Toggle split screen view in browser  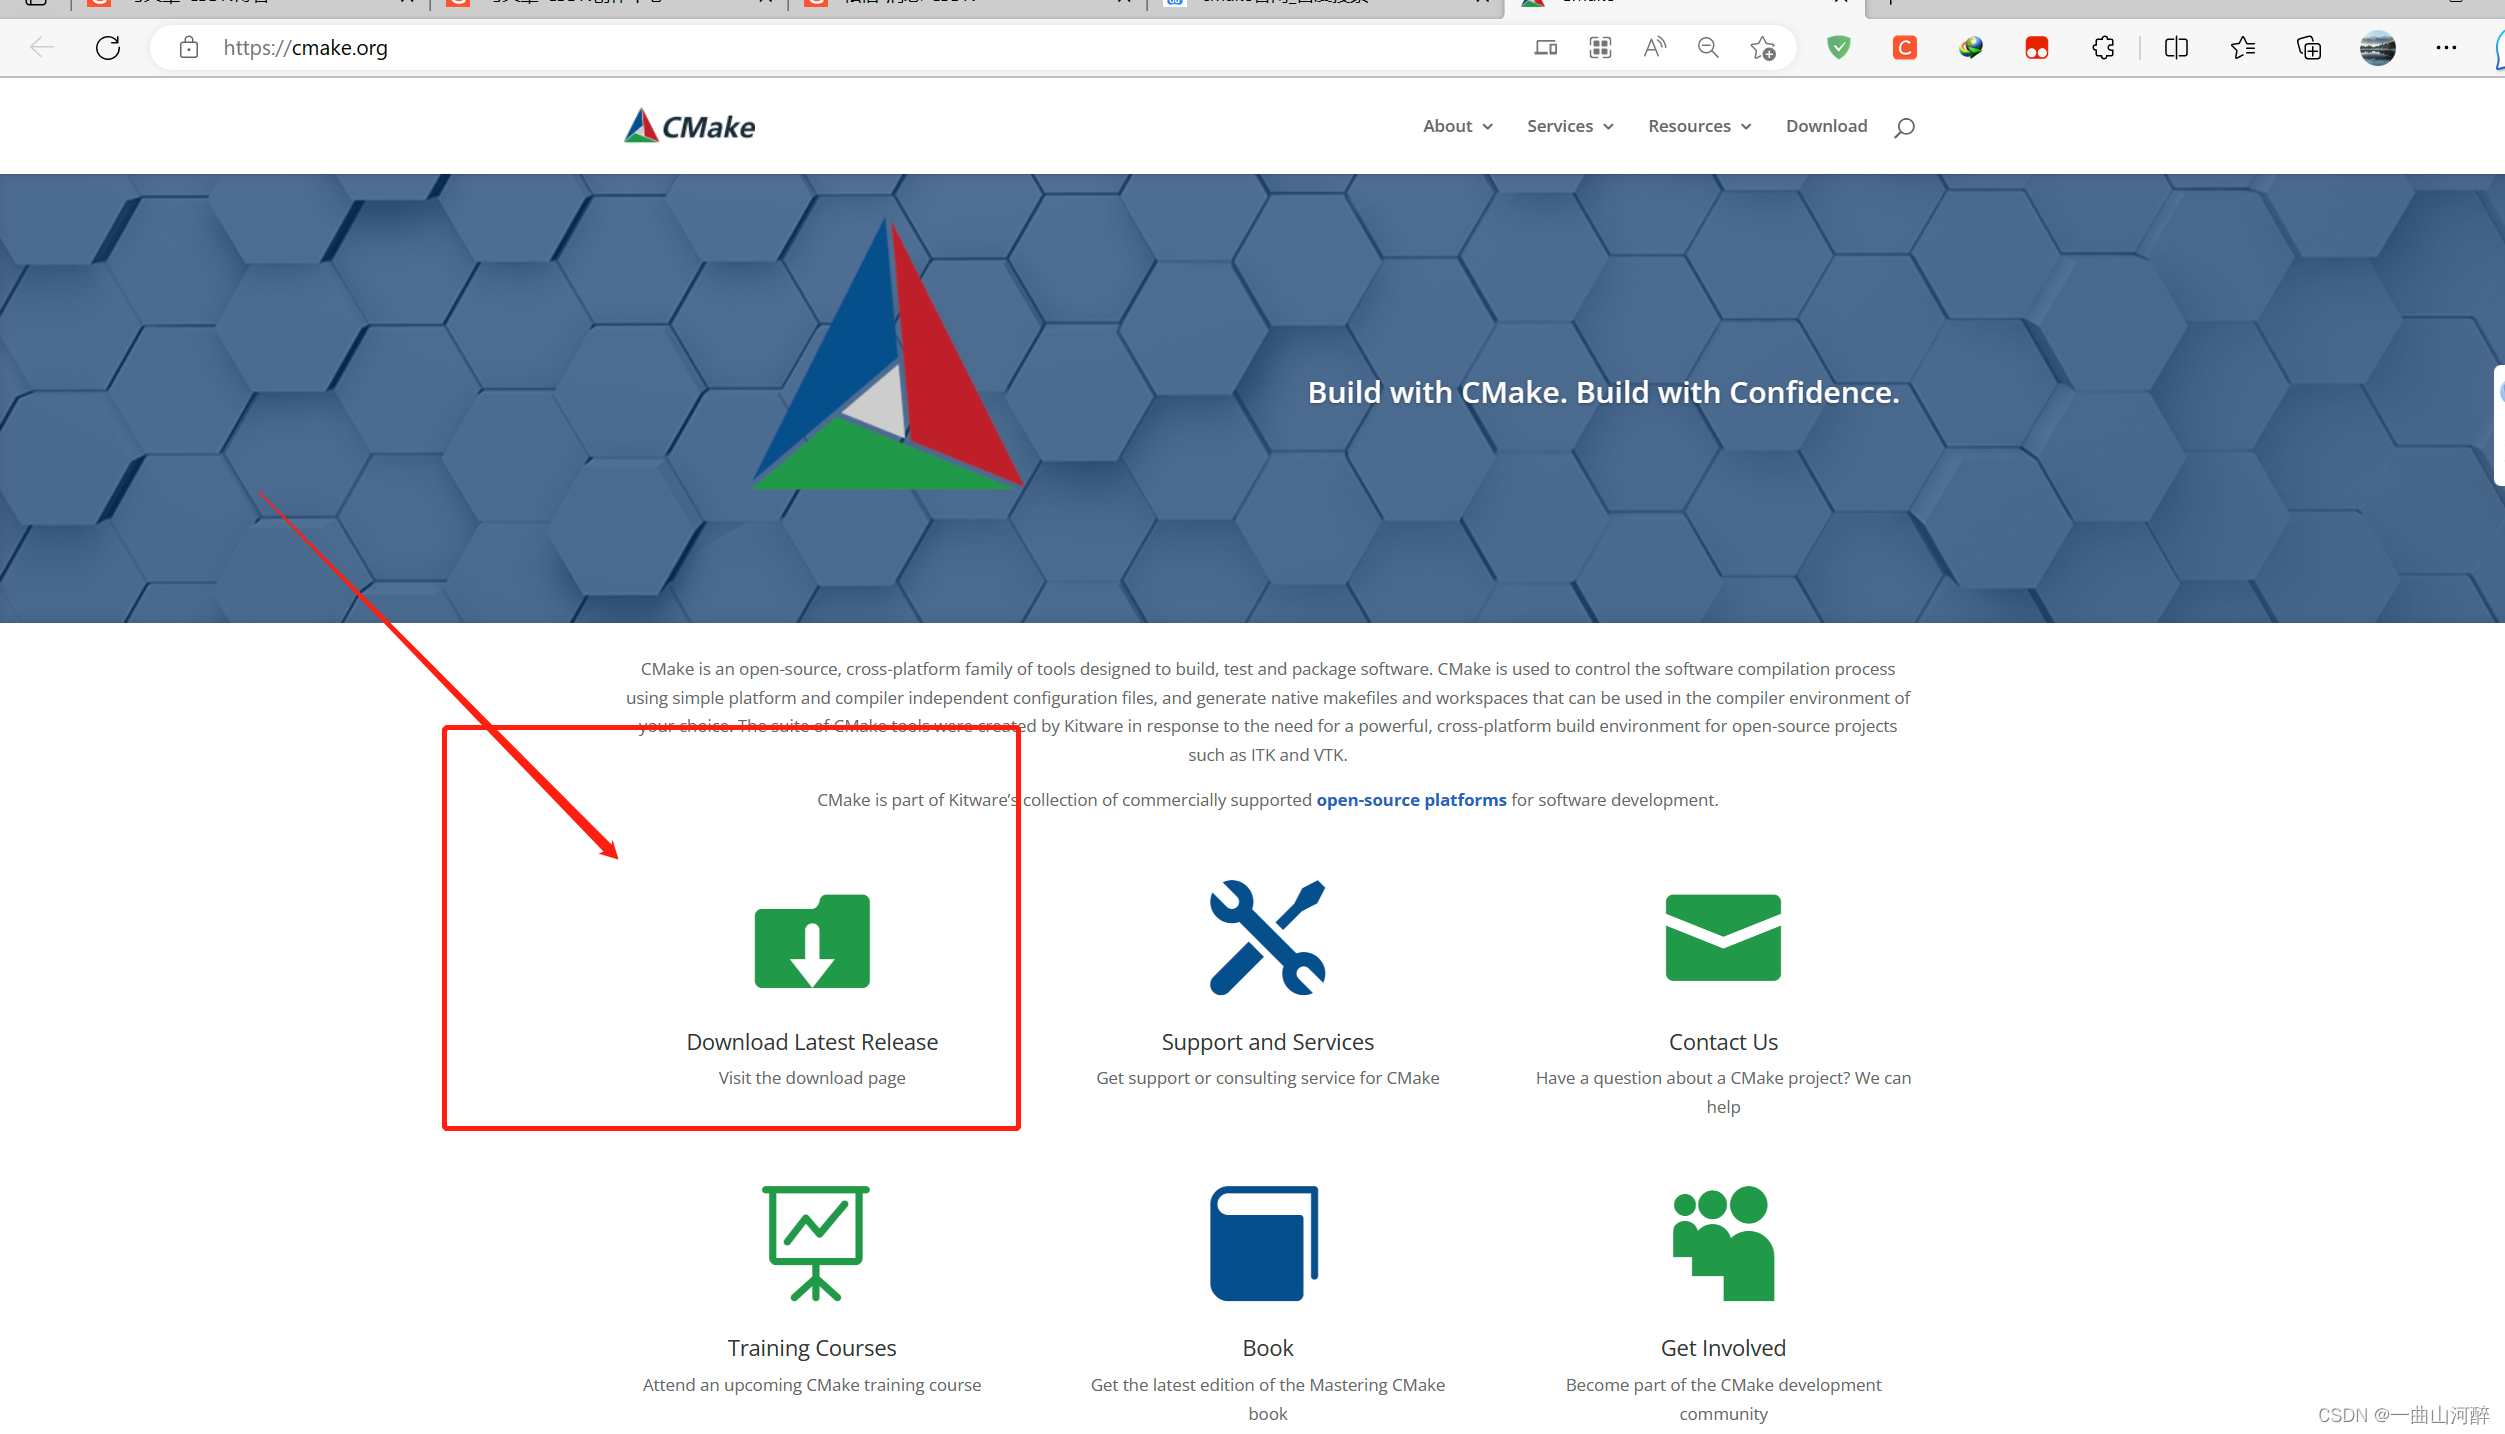click(2175, 47)
